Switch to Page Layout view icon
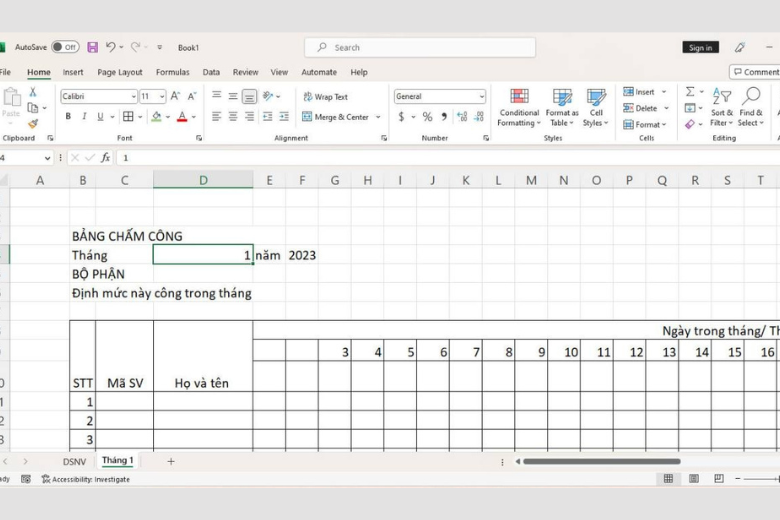This screenshot has width=780, height=520. tap(694, 479)
